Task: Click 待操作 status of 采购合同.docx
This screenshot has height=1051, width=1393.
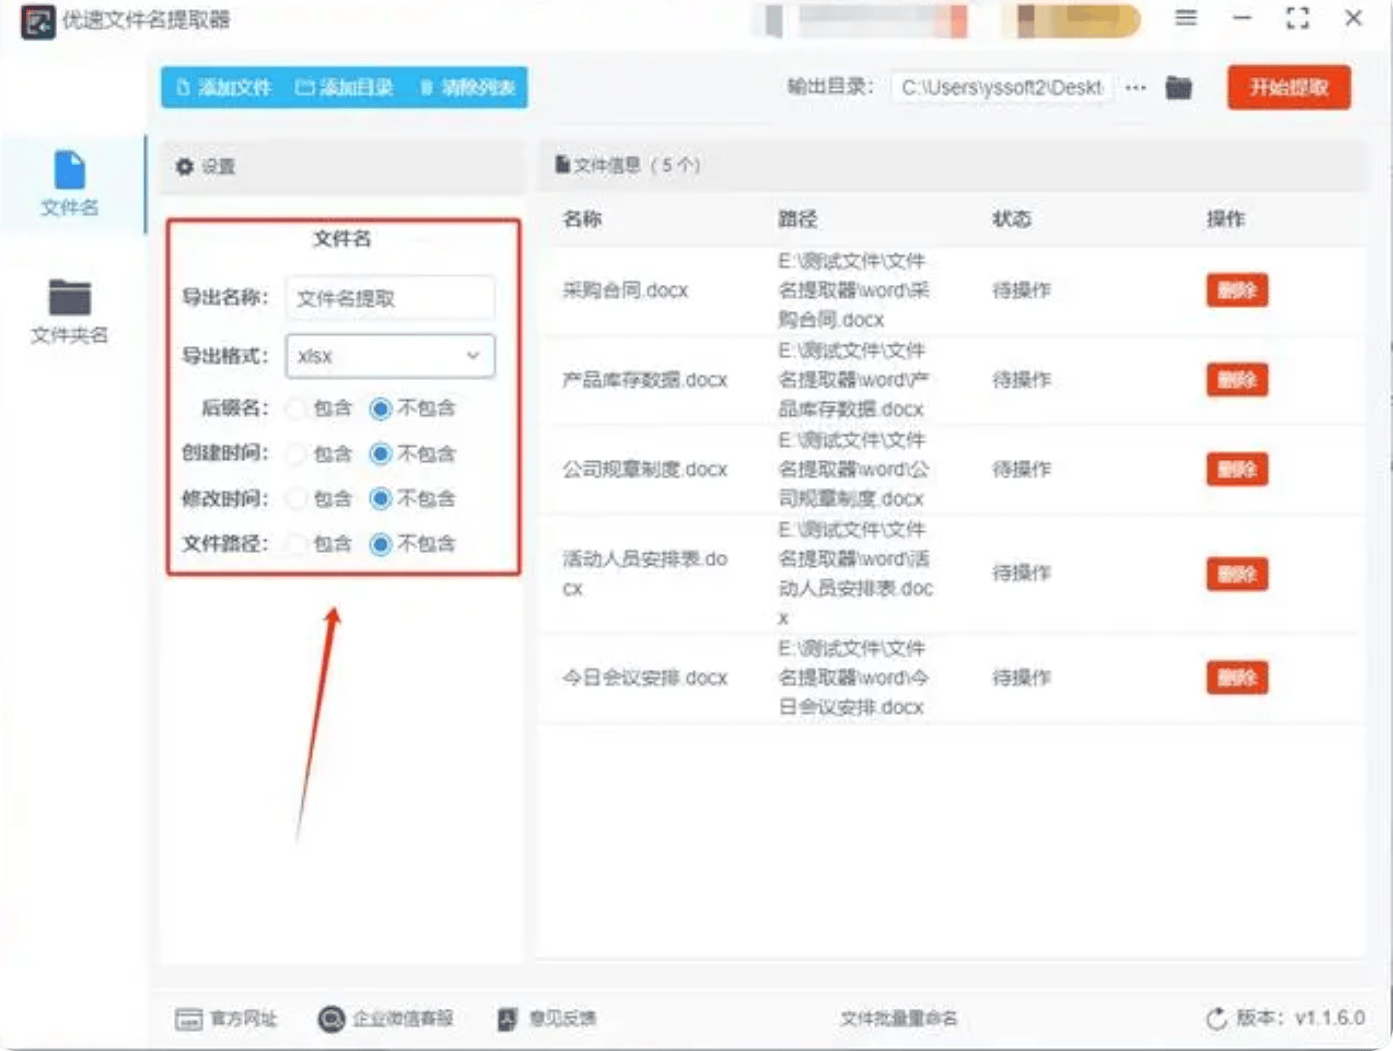Action: click(x=1021, y=290)
